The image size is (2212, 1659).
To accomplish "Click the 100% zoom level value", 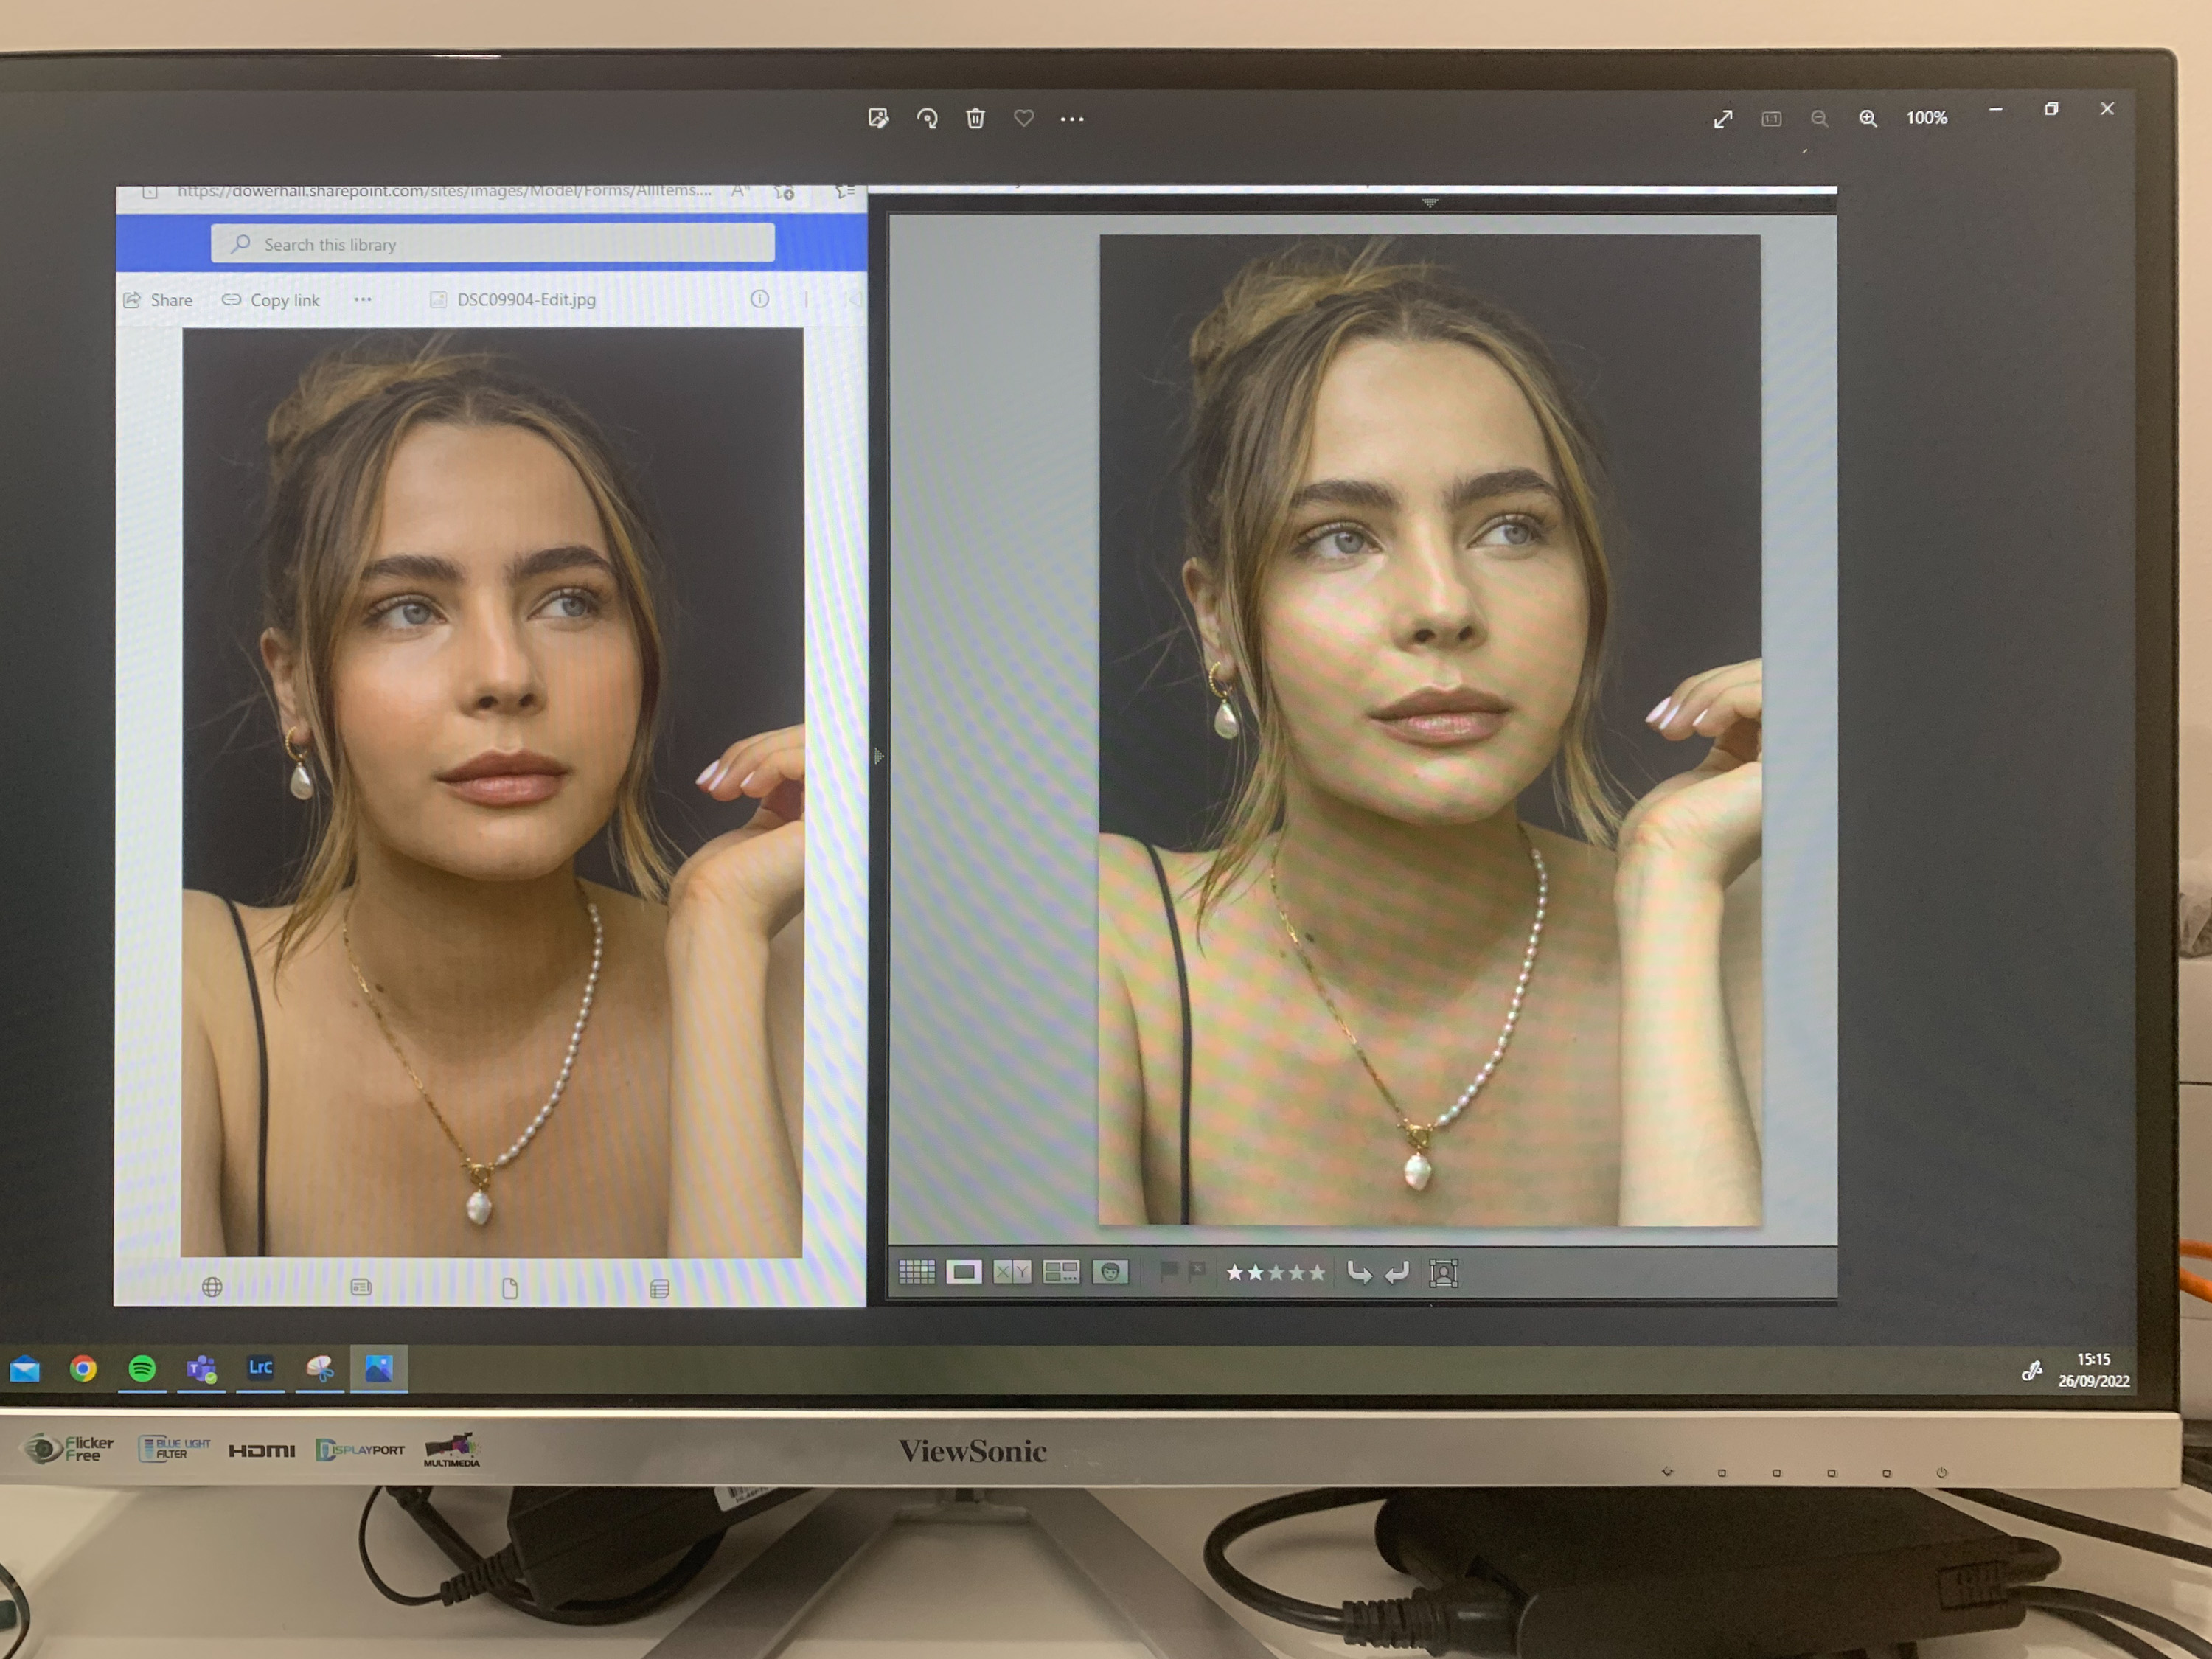I will tap(1926, 118).
